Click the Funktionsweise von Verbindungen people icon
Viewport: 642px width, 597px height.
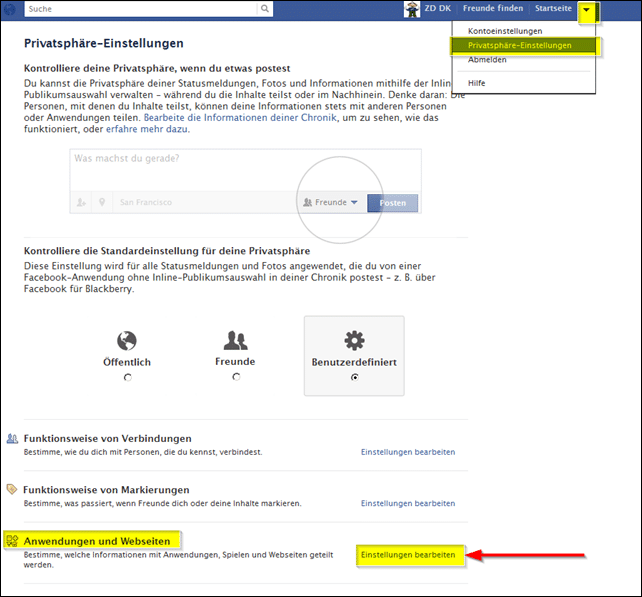coord(12,439)
